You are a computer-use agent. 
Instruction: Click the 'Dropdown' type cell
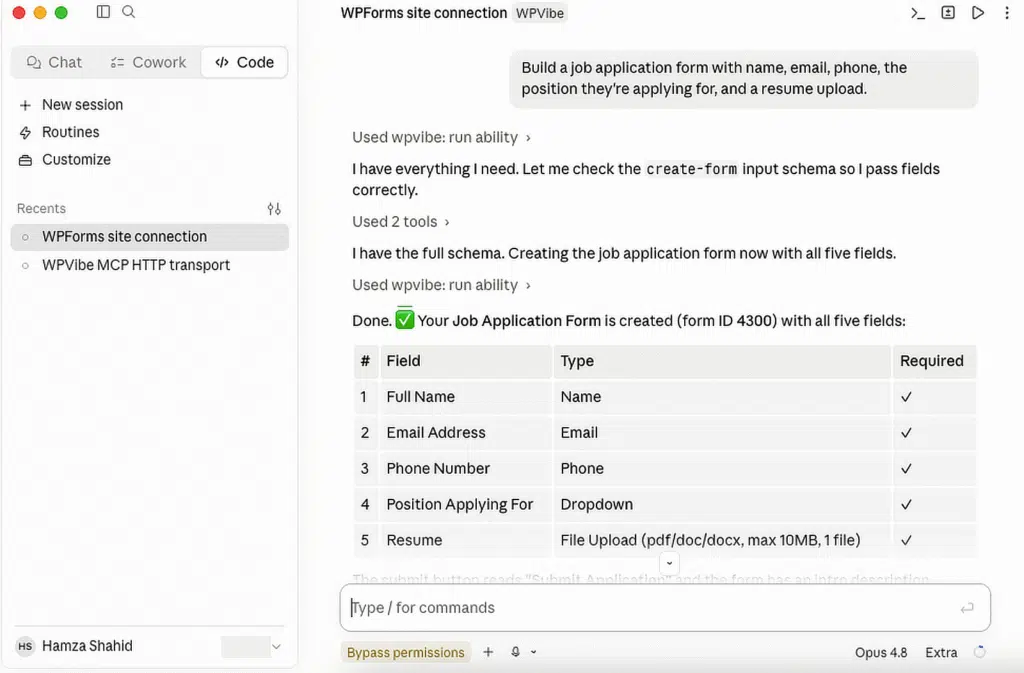(x=722, y=505)
